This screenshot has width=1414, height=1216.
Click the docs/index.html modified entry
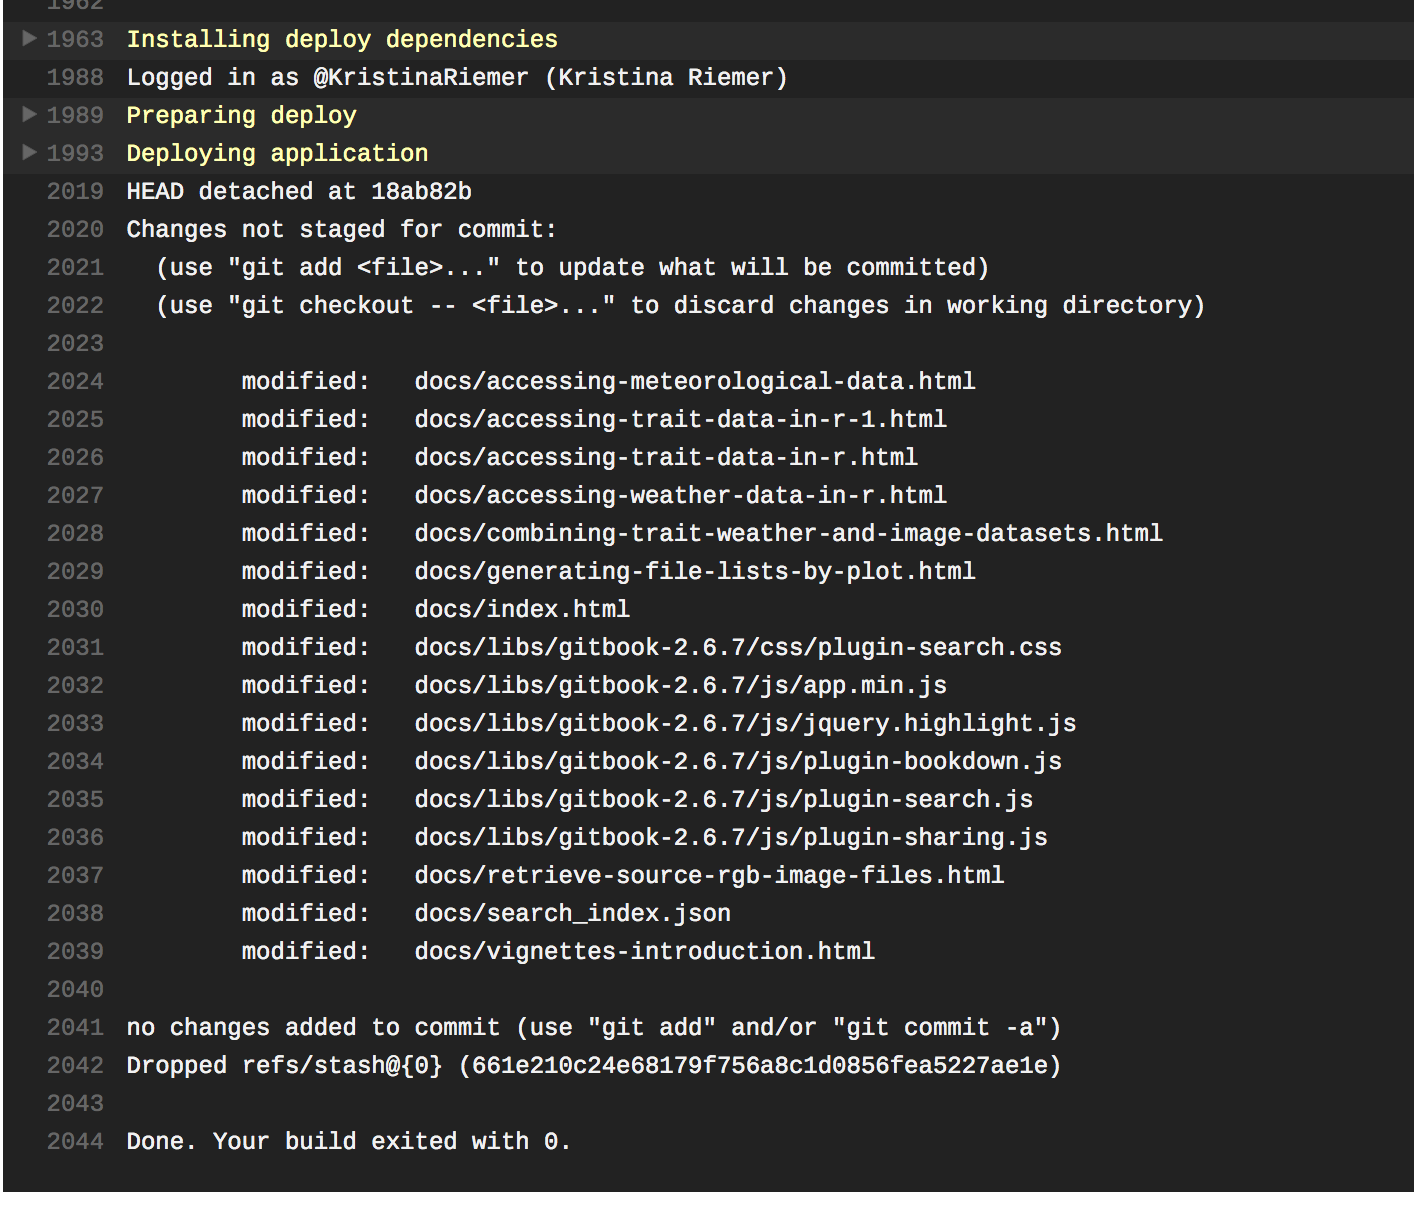(x=436, y=609)
